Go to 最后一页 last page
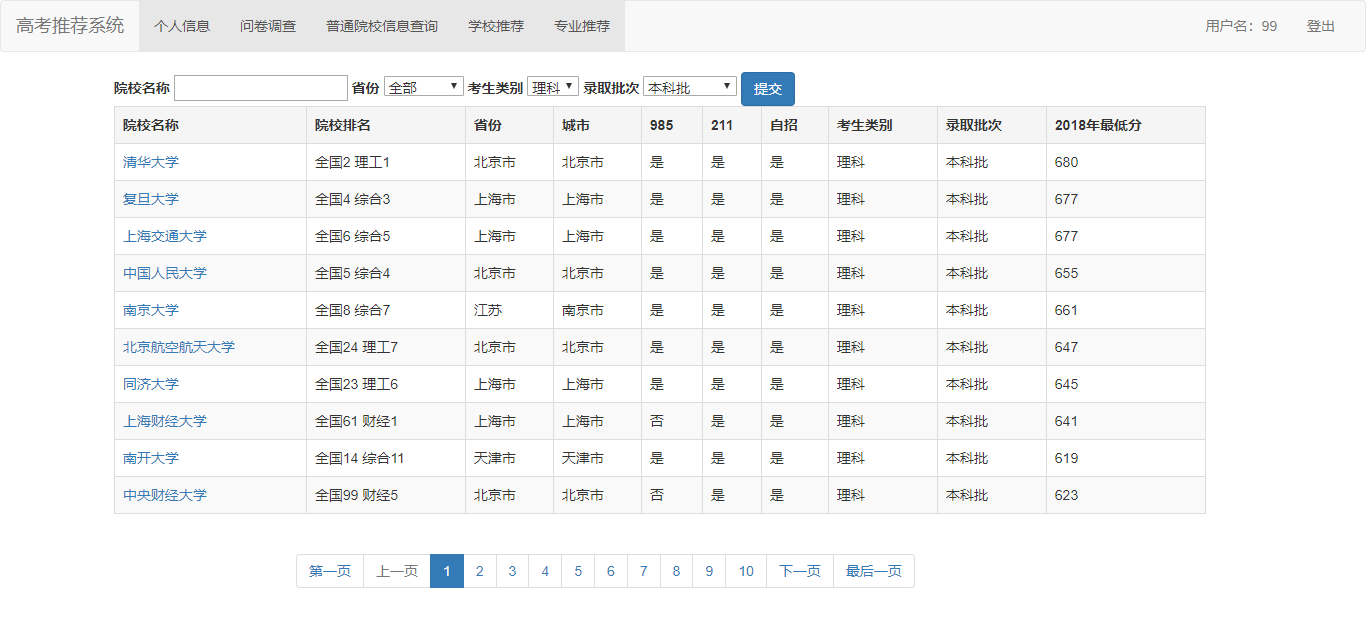Screen dimensions: 1366x624 (874, 571)
